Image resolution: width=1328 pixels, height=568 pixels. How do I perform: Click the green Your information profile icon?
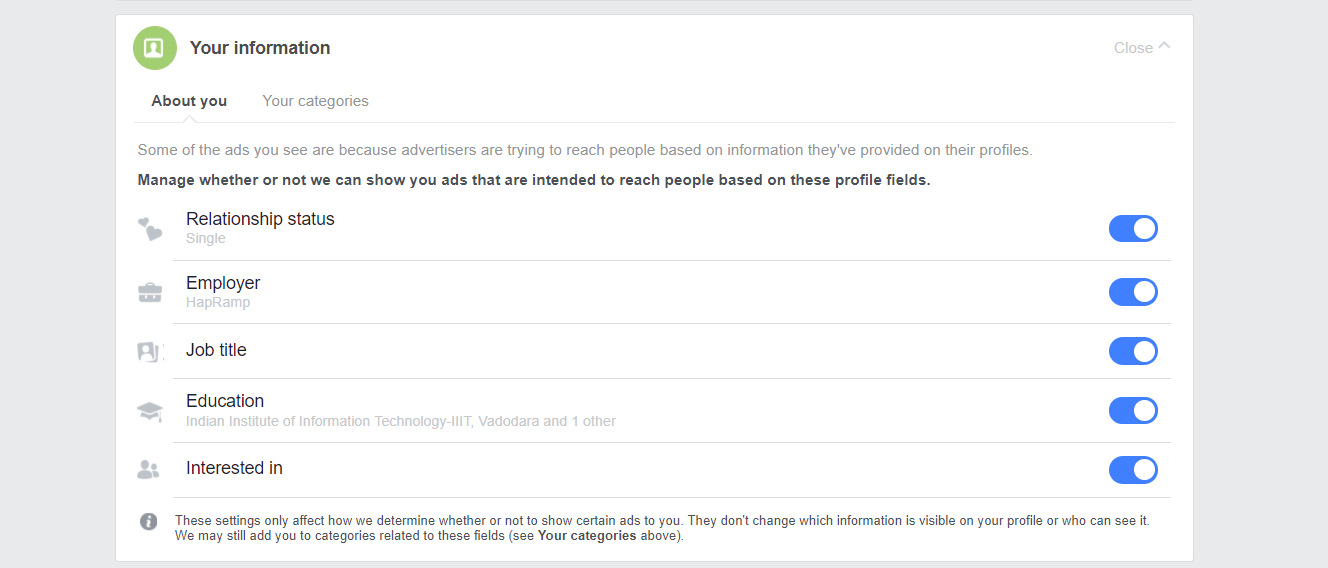pos(155,48)
